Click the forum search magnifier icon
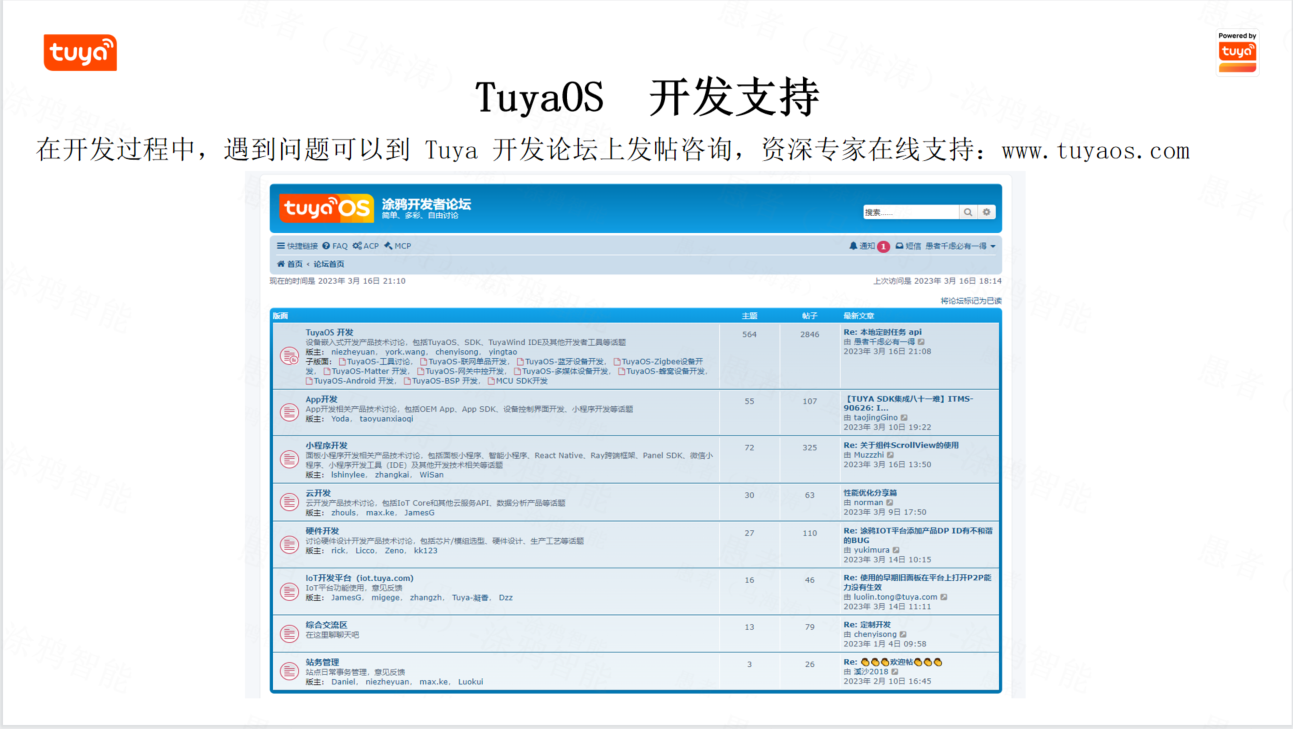Viewport: 1293px width, 729px height. click(x=968, y=212)
